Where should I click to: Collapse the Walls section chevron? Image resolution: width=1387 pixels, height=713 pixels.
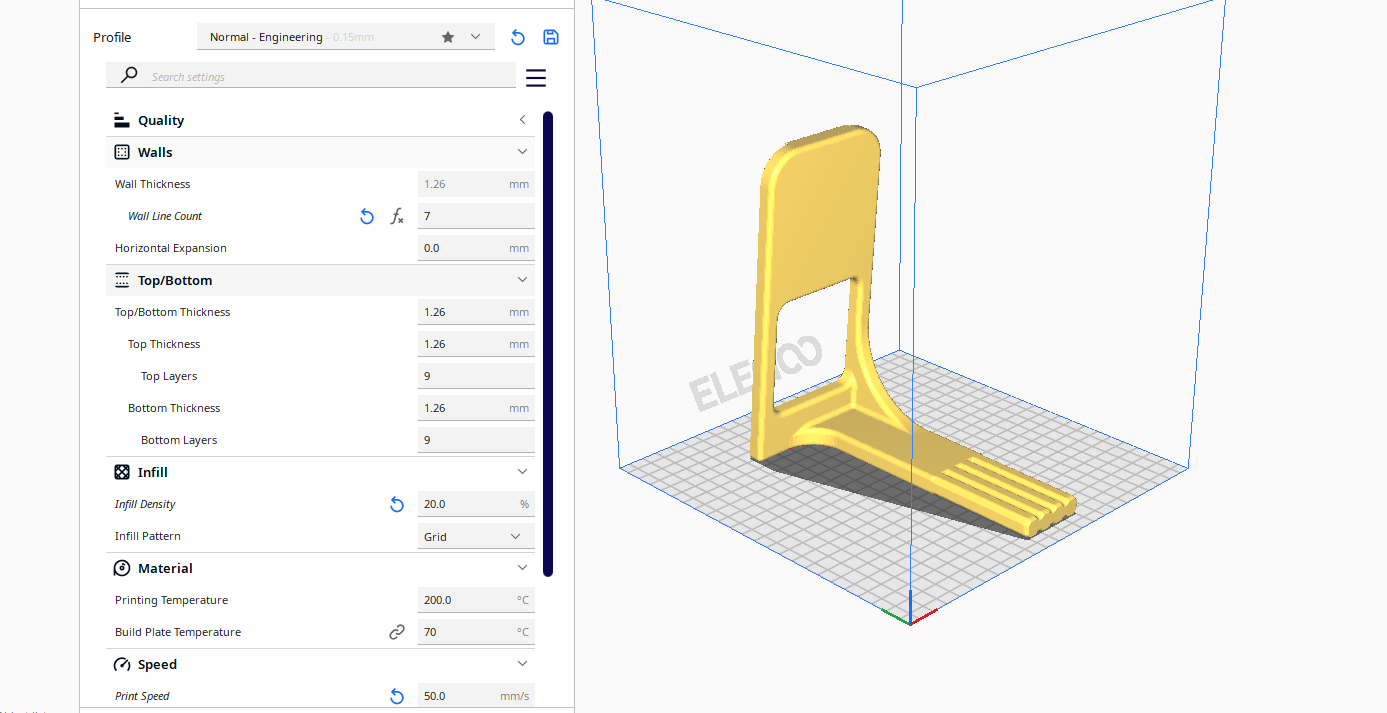click(x=522, y=152)
